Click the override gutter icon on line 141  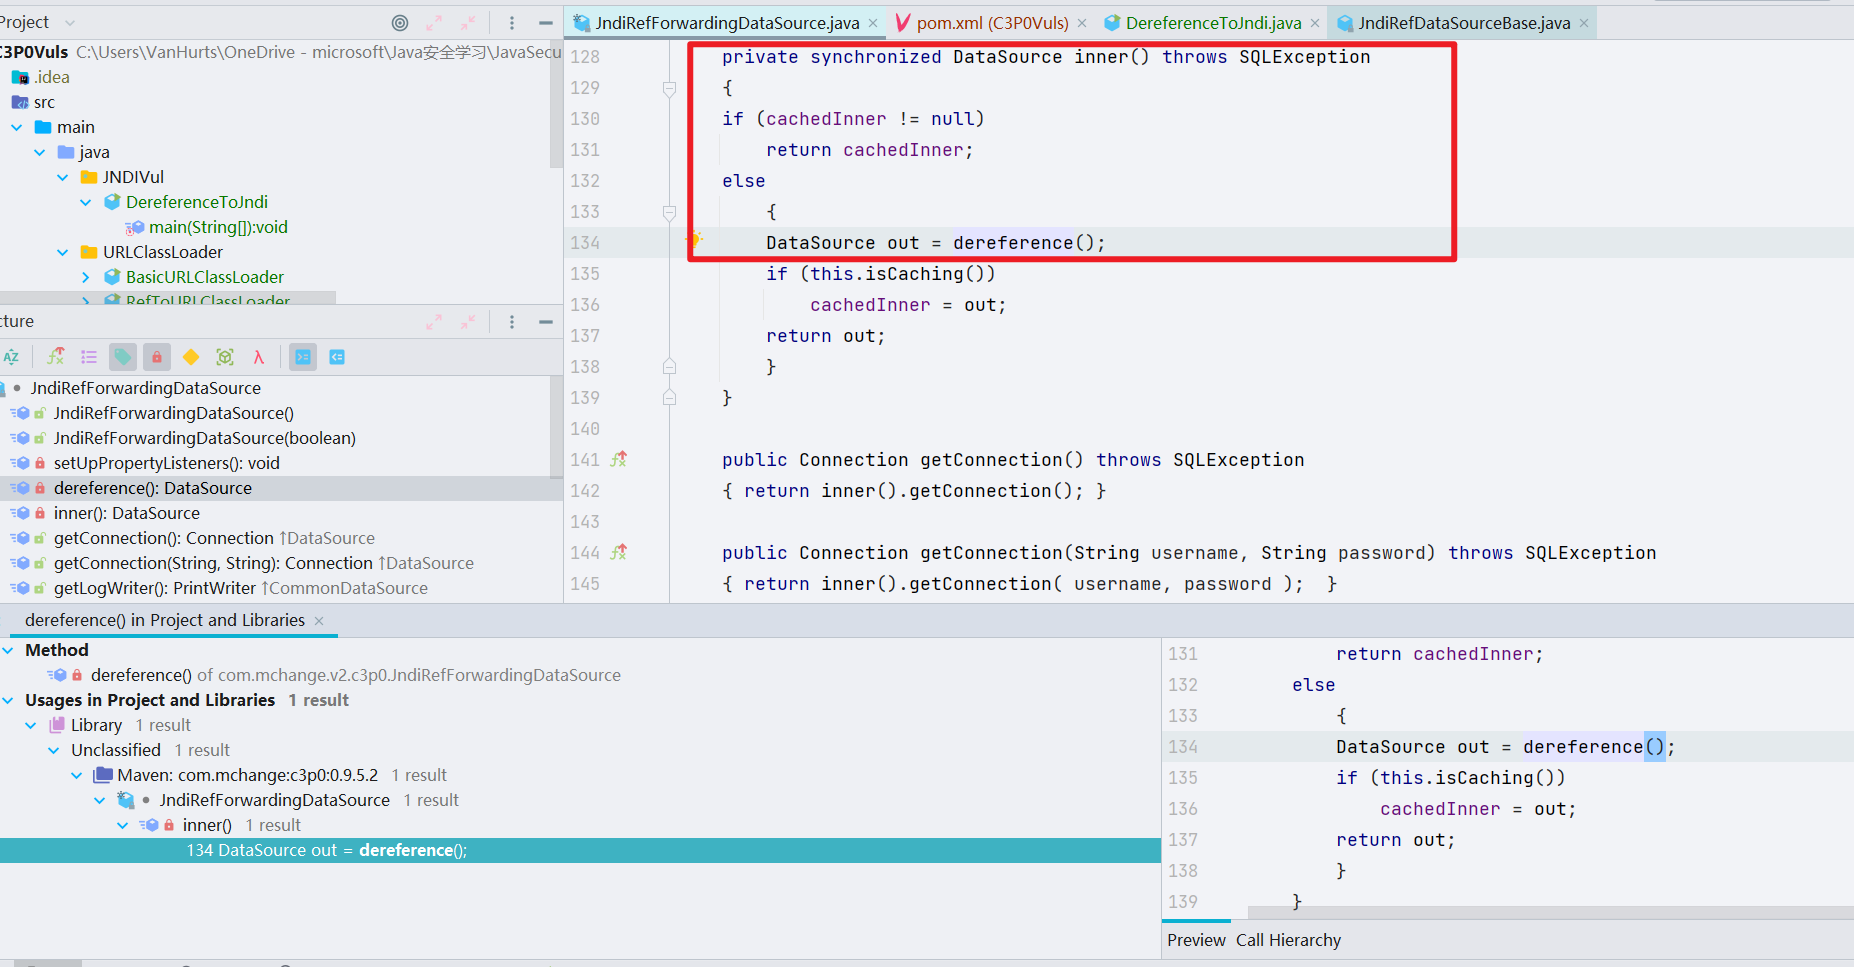coord(619,460)
